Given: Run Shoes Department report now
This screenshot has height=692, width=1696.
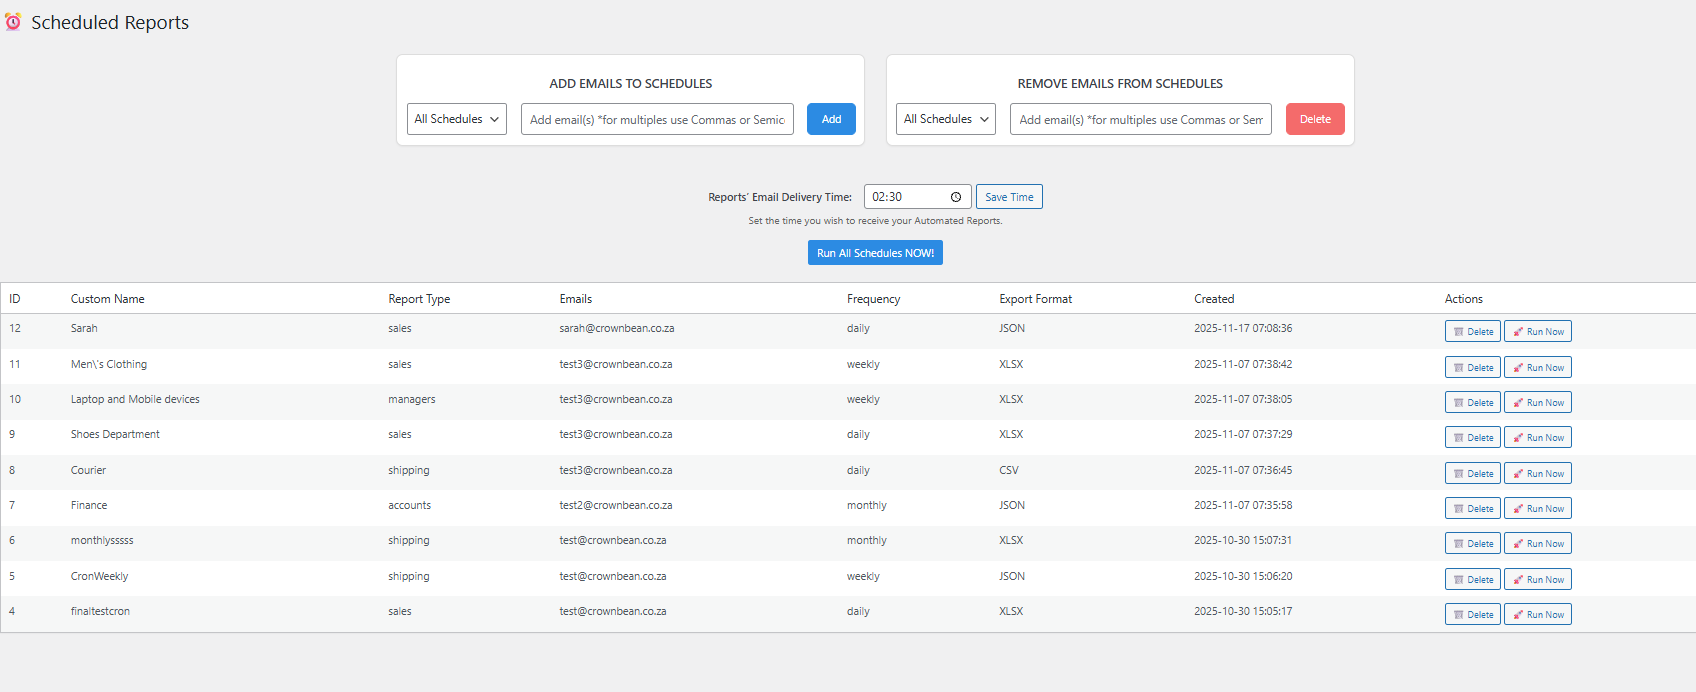Looking at the screenshot, I should 1537,437.
